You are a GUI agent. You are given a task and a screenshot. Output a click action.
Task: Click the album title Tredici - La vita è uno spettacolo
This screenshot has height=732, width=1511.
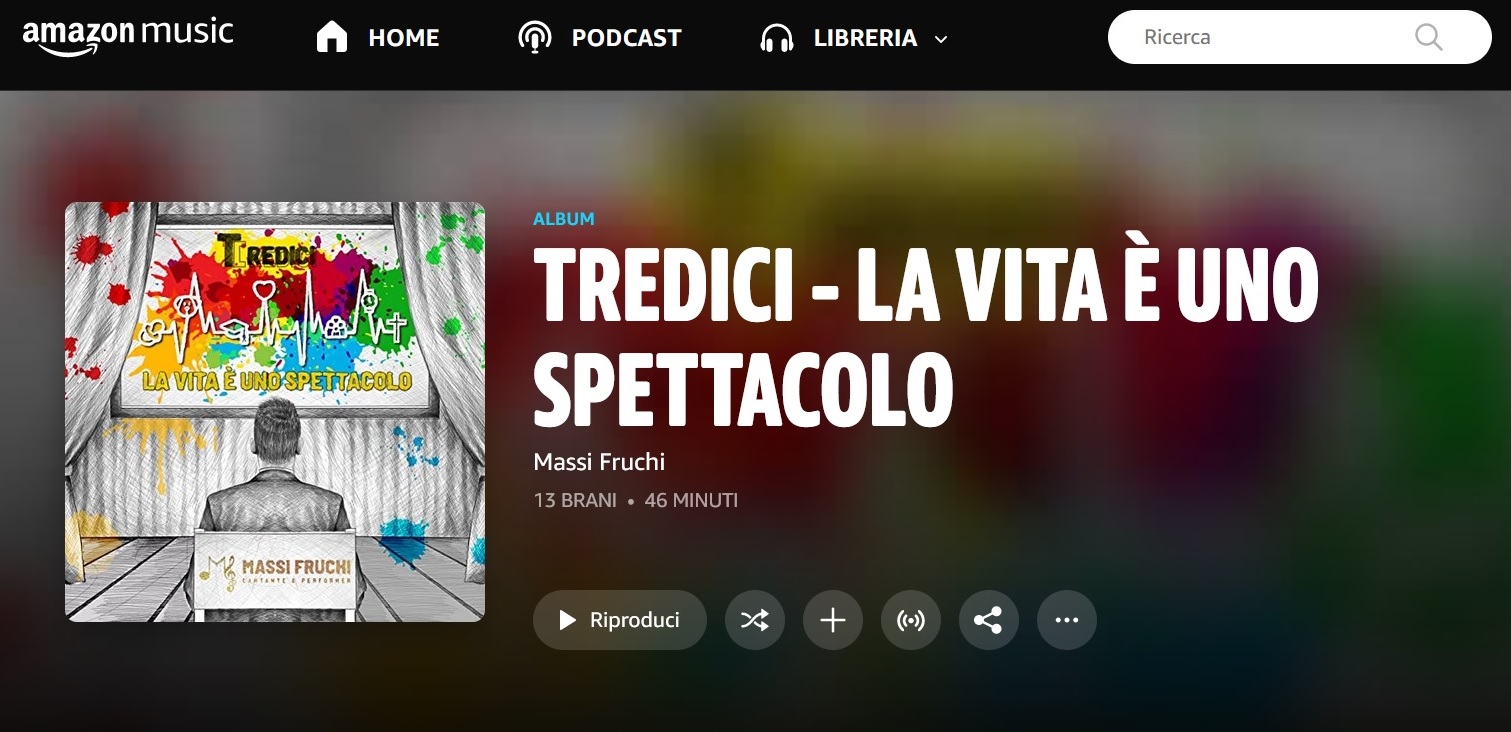[926, 334]
